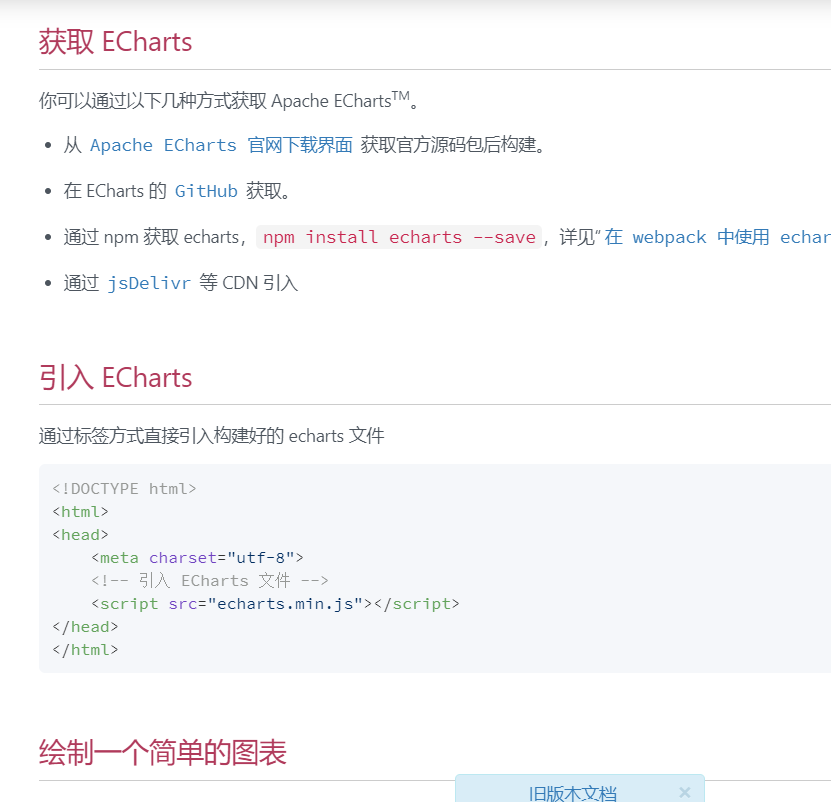This screenshot has height=802, width=831.
Task: Open the Apache ECharts 官网下载界面 link
Action: pos(221,144)
